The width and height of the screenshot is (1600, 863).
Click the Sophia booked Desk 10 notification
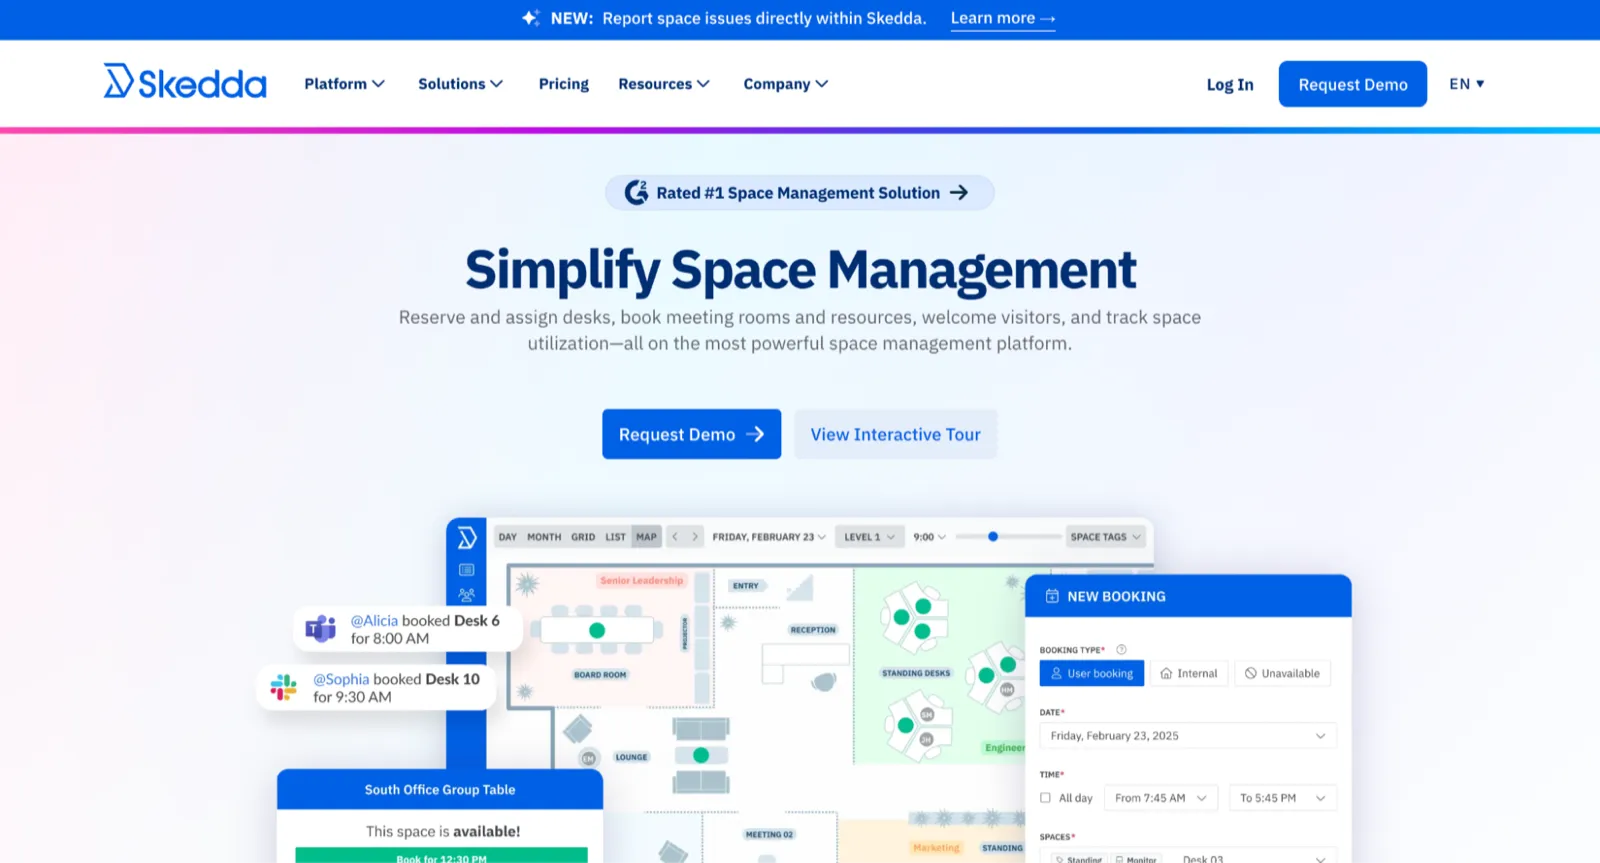pyautogui.click(x=377, y=688)
